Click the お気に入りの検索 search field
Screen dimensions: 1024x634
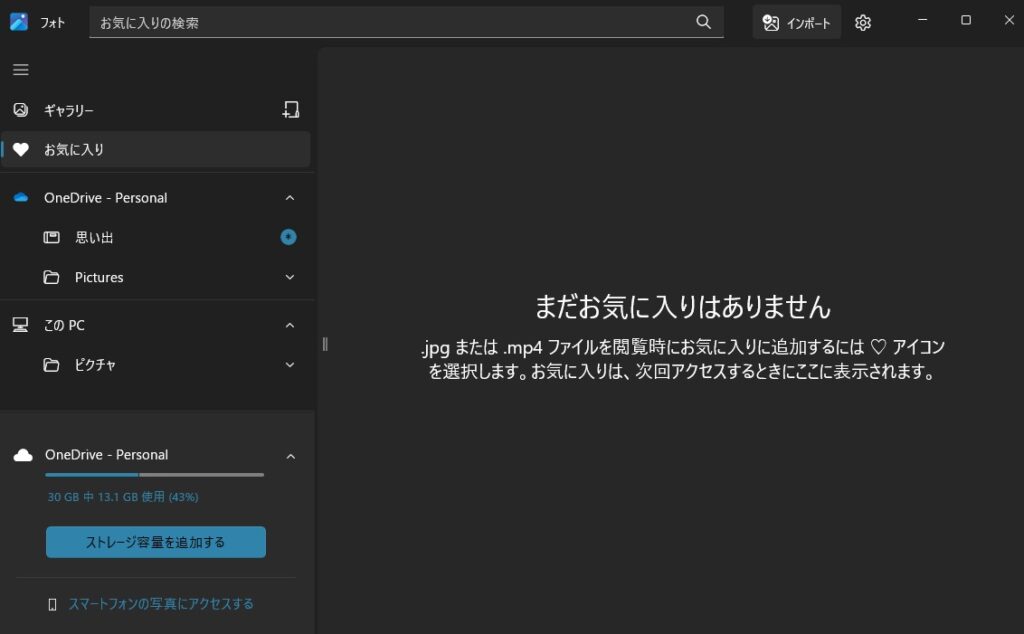[390, 22]
